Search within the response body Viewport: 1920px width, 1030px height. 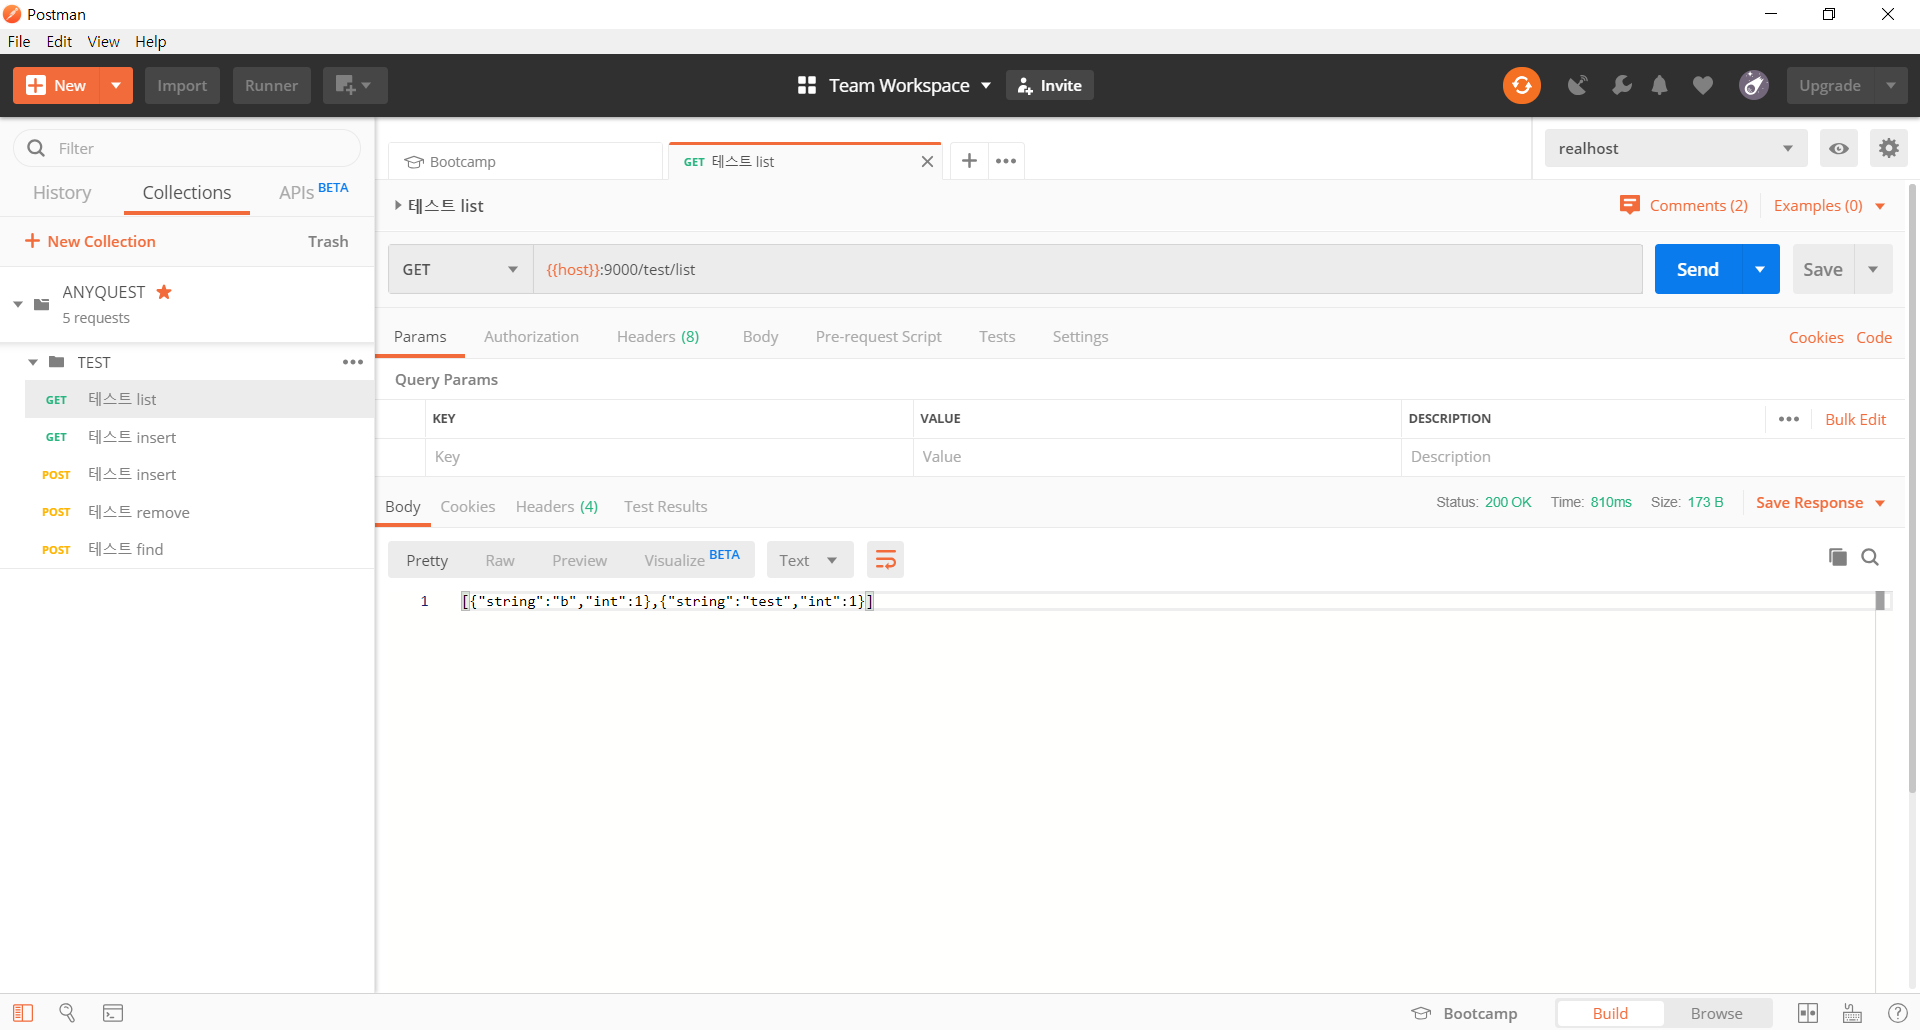1870,557
